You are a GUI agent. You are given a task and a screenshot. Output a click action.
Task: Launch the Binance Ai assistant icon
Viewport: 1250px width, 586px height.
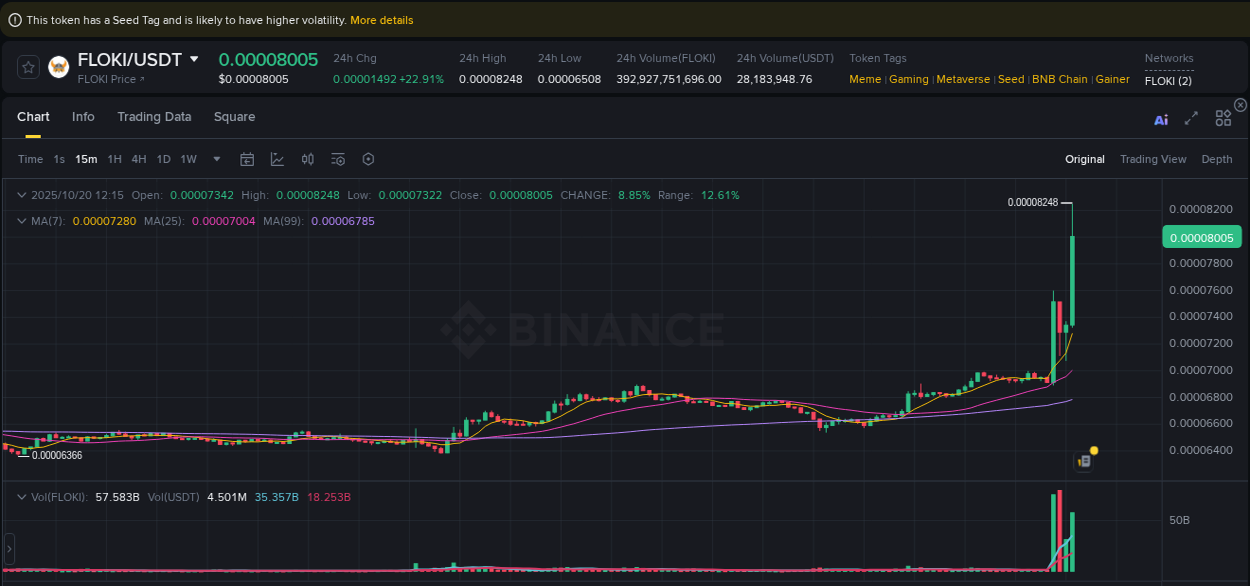coord(1160,118)
